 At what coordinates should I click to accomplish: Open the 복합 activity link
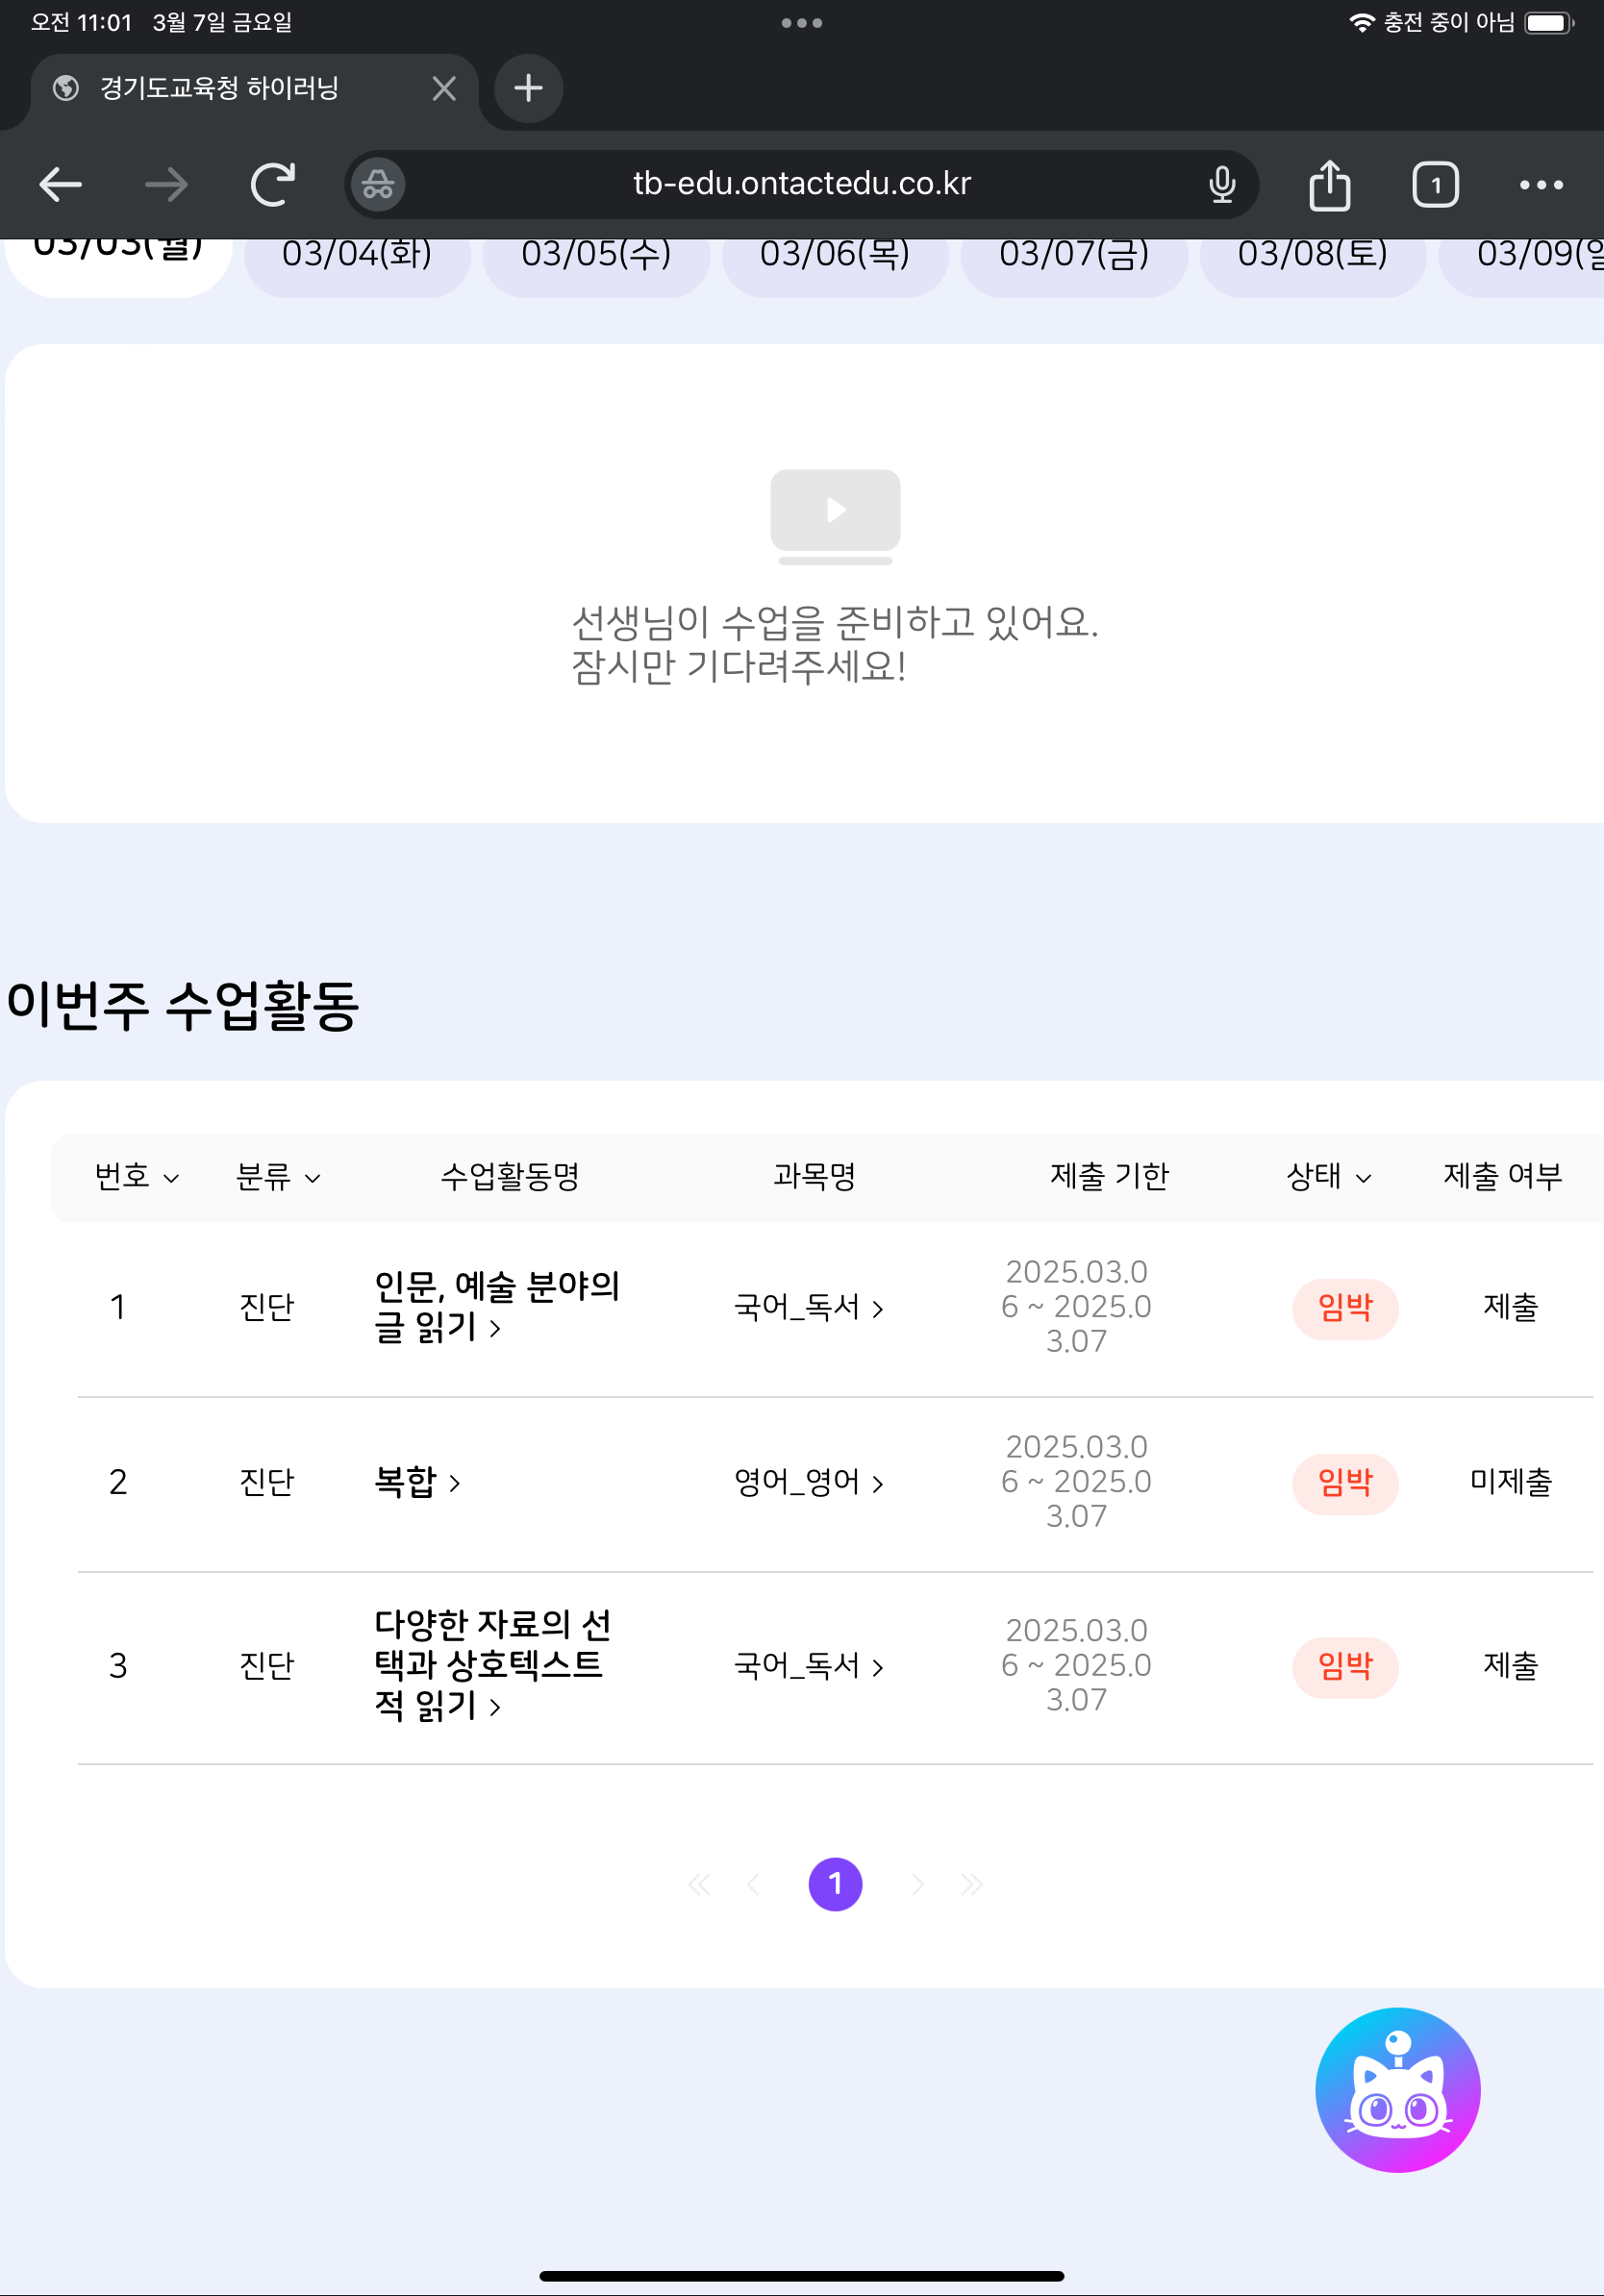[417, 1482]
